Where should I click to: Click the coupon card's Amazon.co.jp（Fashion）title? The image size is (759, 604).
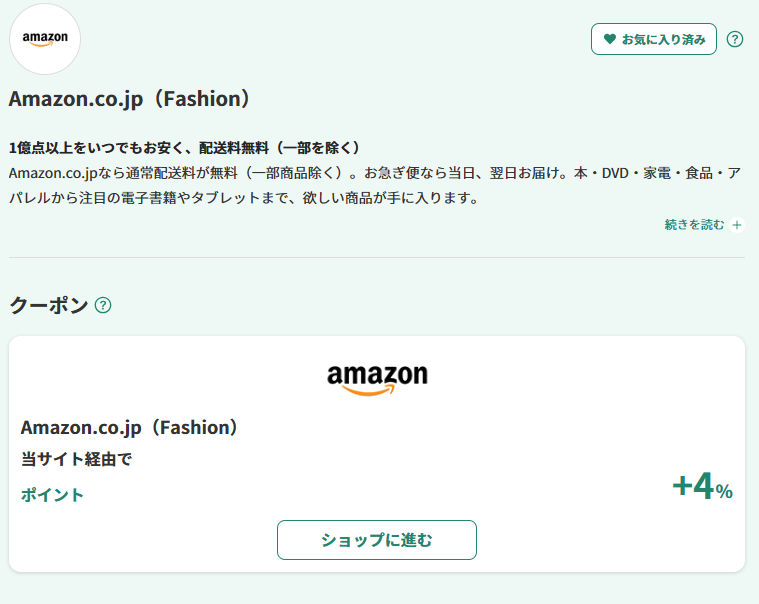coord(131,427)
